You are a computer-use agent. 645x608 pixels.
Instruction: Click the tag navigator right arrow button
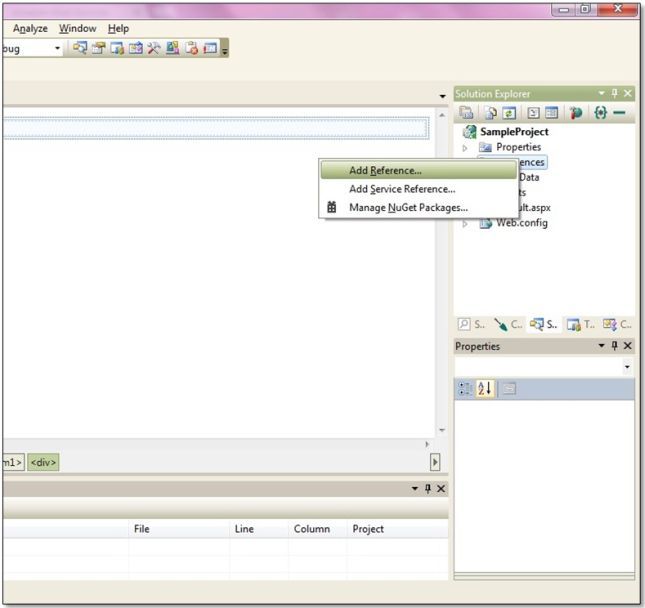coord(435,462)
